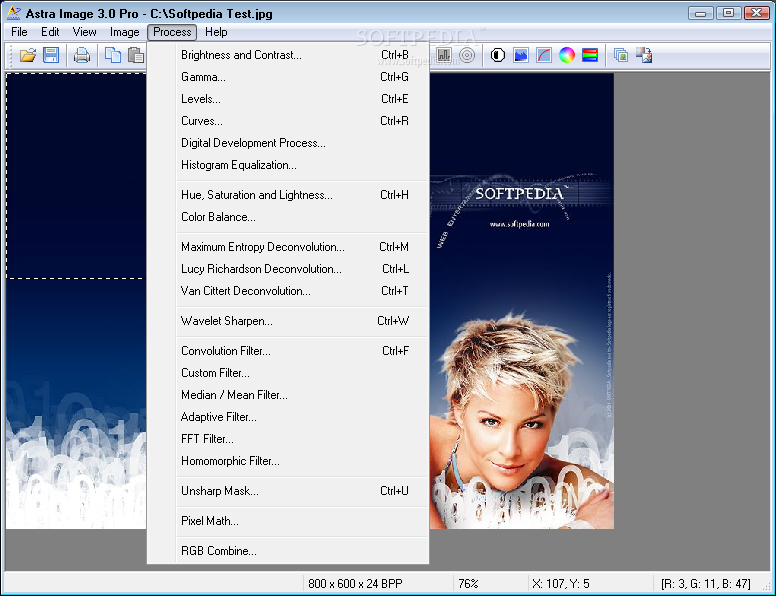The width and height of the screenshot is (776, 596).
Task: Open the View menu
Action: pos(84,32)
